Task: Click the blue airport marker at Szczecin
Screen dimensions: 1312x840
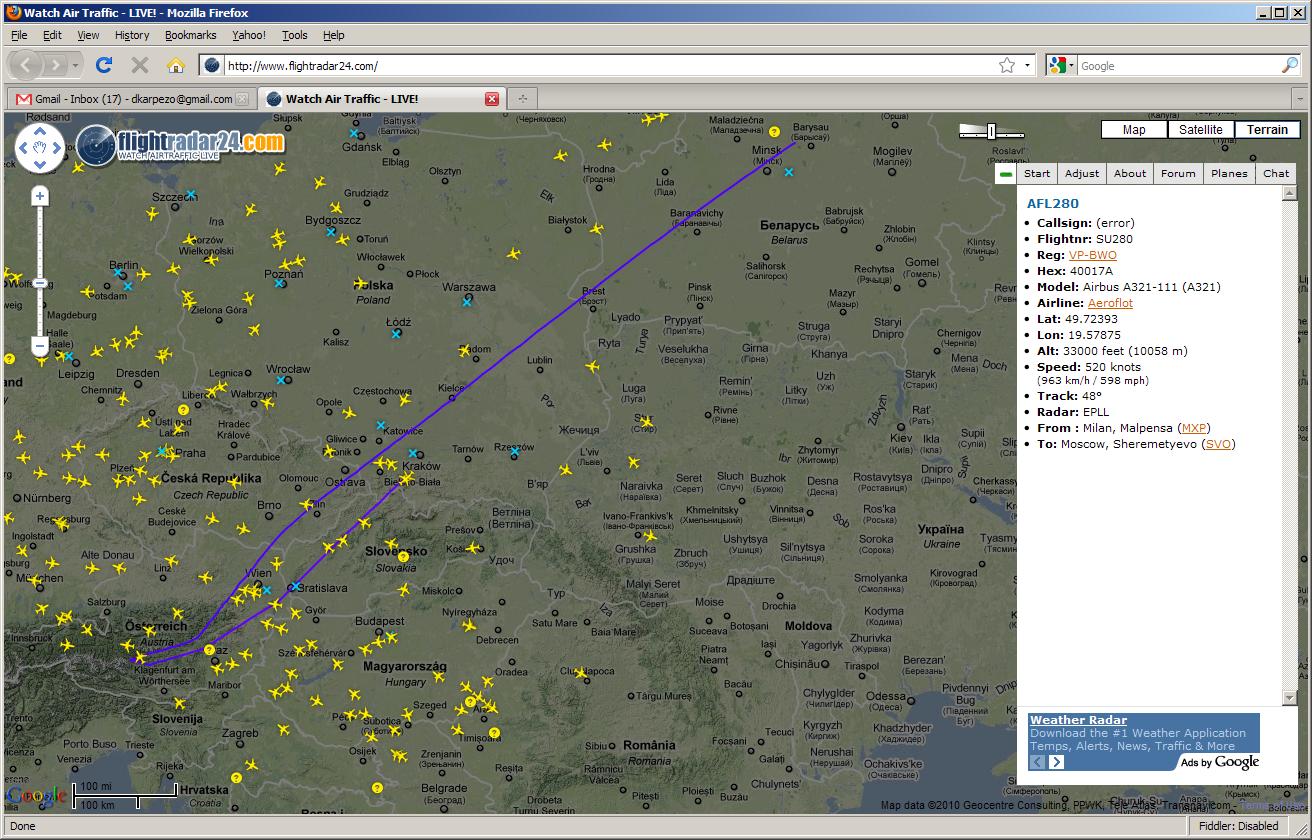Action: pos(190,194)
